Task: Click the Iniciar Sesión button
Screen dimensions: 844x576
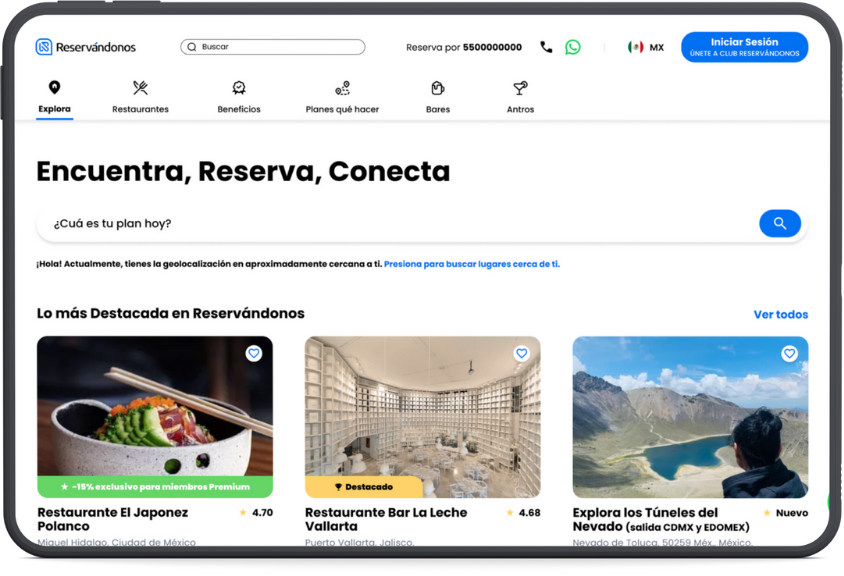Action: point(744,47)
